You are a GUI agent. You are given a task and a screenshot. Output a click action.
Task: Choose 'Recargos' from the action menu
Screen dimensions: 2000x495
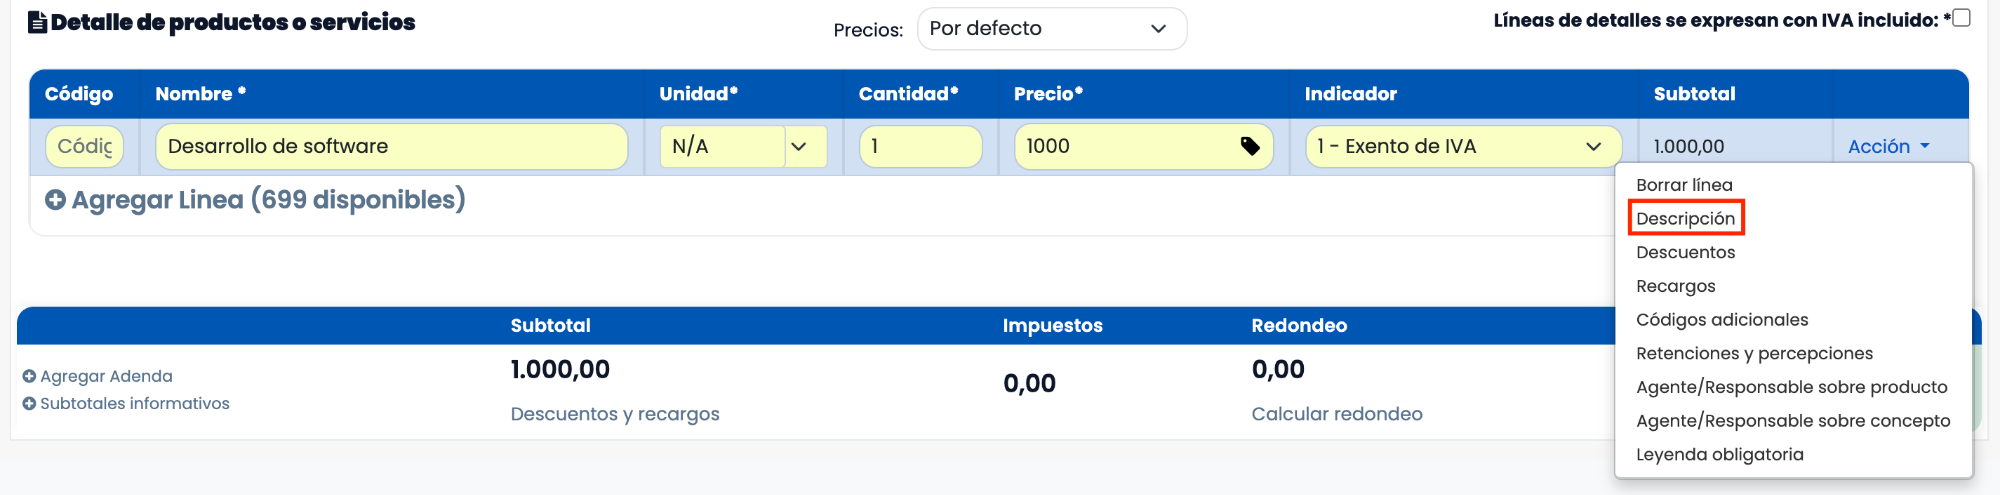pos(1675,286)
